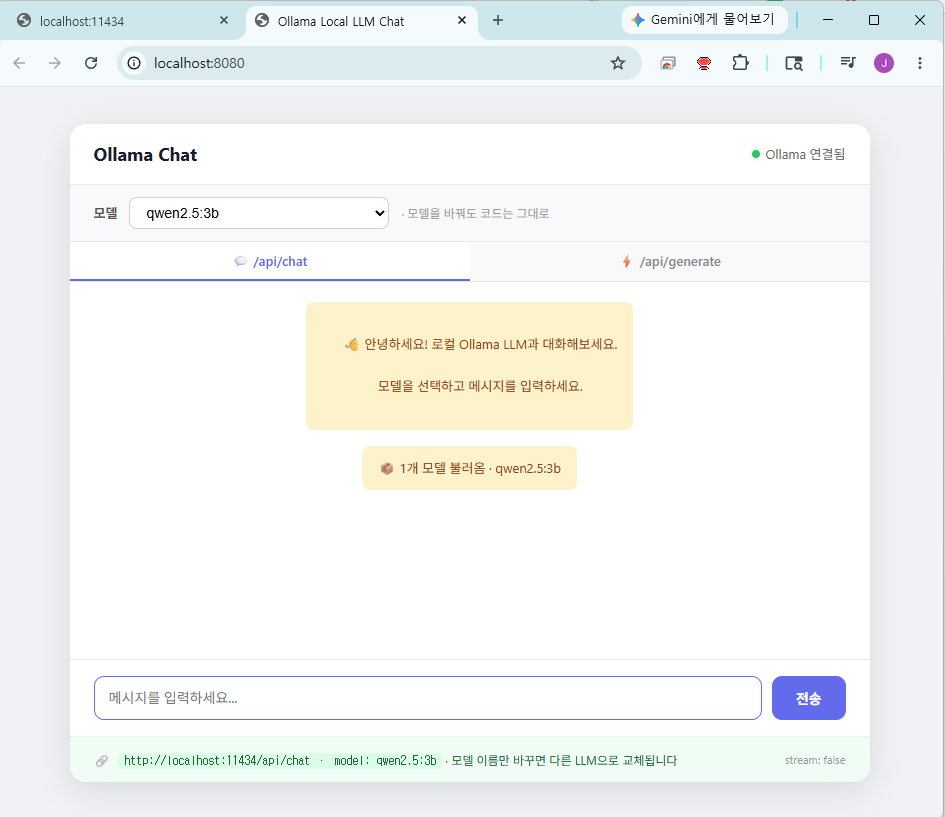
Task: Click the red extension icon in toolbar
Action: (704, 63)
